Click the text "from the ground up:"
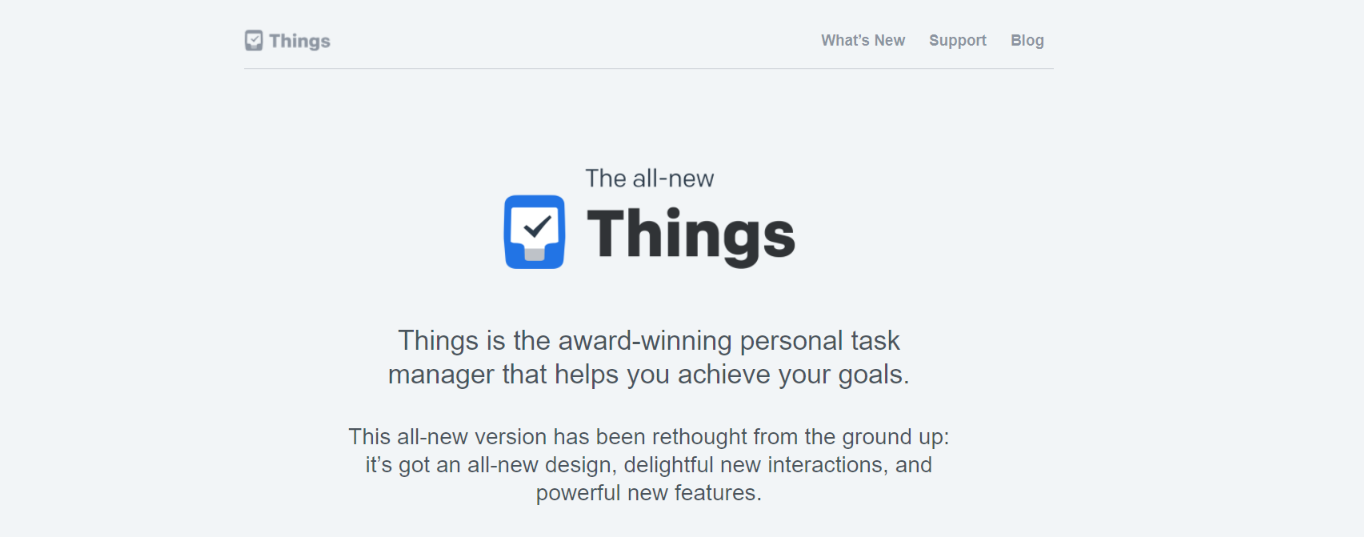 (x=852, y=437)
